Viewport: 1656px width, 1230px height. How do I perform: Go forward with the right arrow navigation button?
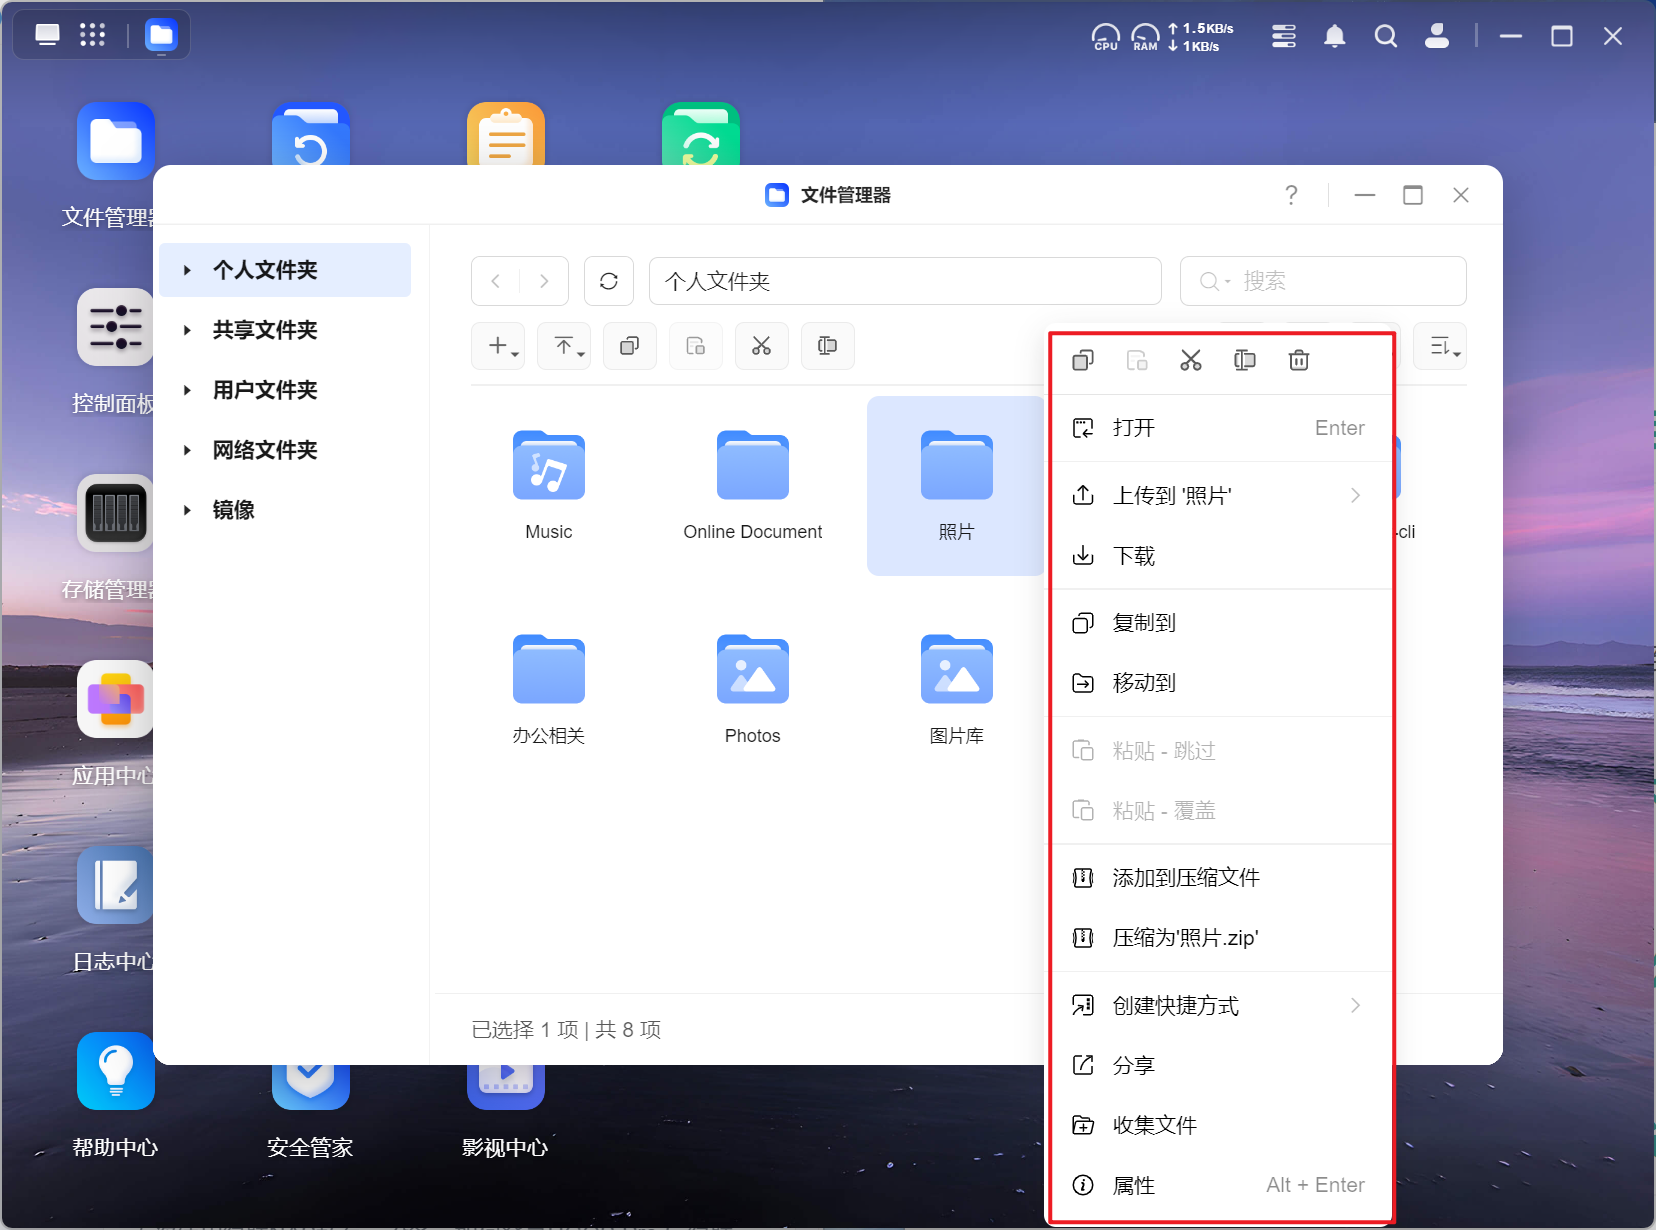point(544,281)
